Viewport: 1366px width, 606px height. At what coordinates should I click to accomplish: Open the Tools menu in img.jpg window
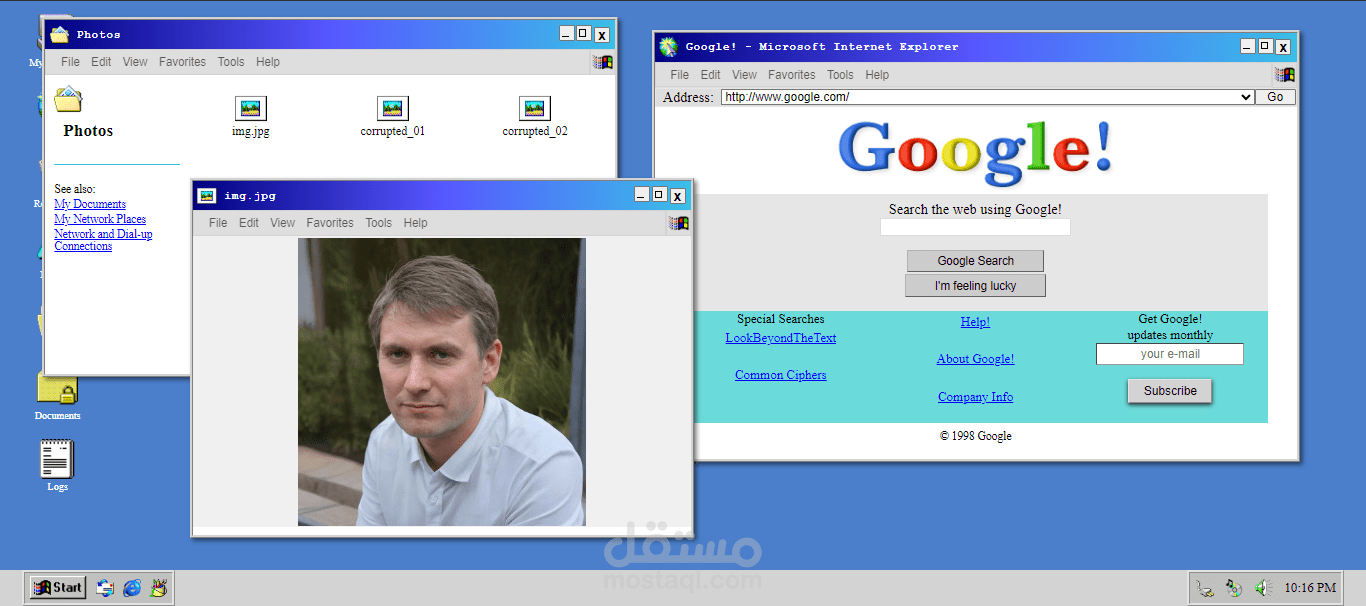379,223
